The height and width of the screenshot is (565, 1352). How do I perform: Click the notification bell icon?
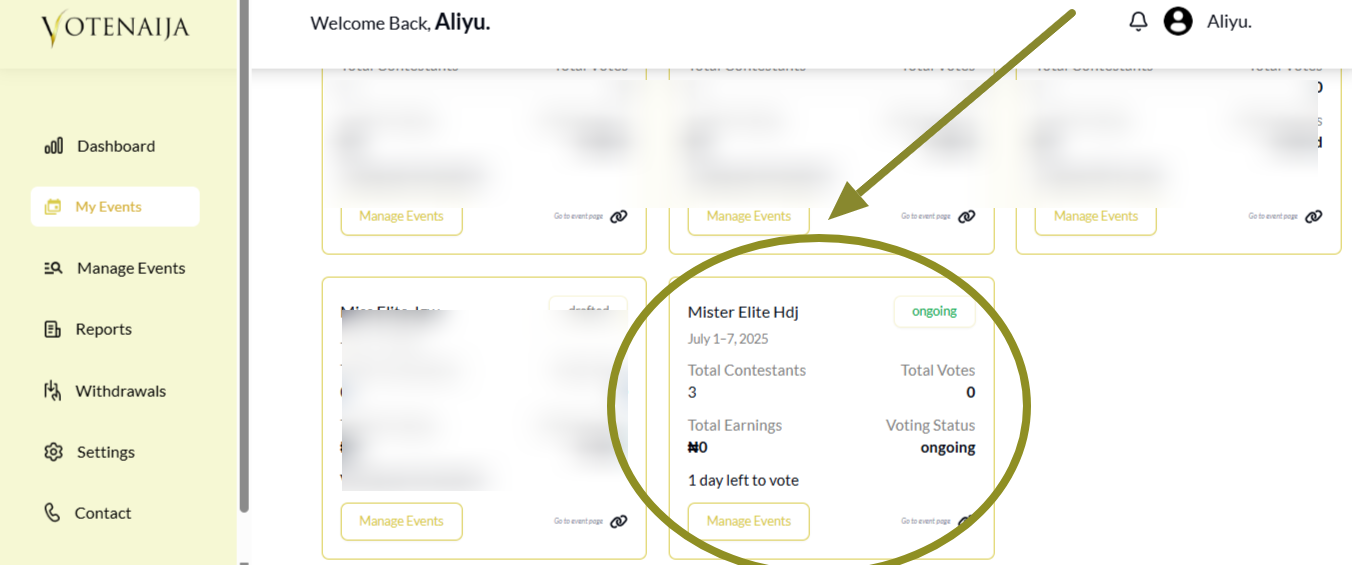pyautogui.click(x=1138, y=21)
